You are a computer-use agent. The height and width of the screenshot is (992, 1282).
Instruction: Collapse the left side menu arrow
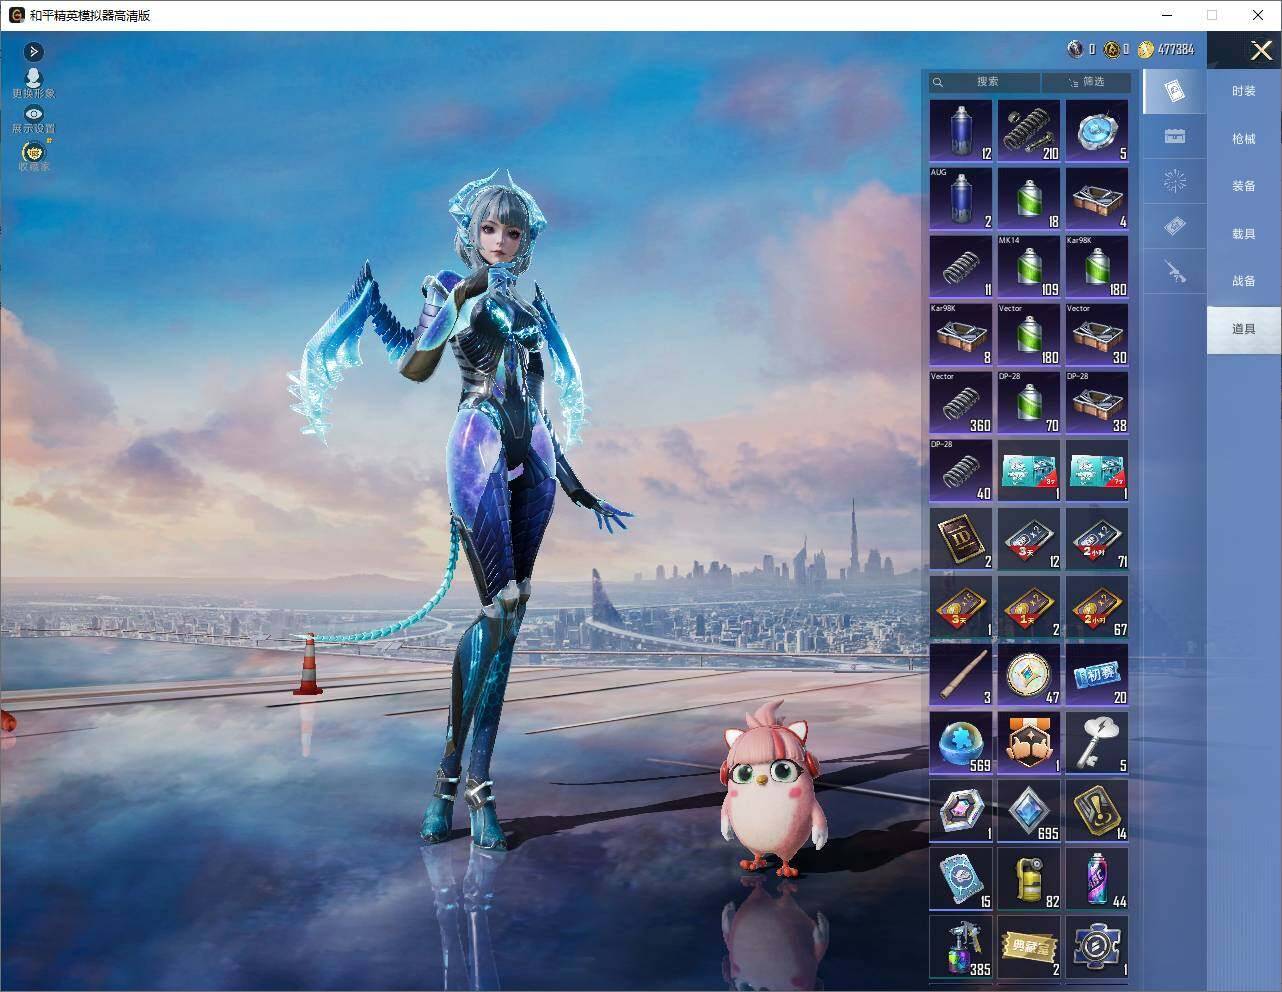pos(33,51)
